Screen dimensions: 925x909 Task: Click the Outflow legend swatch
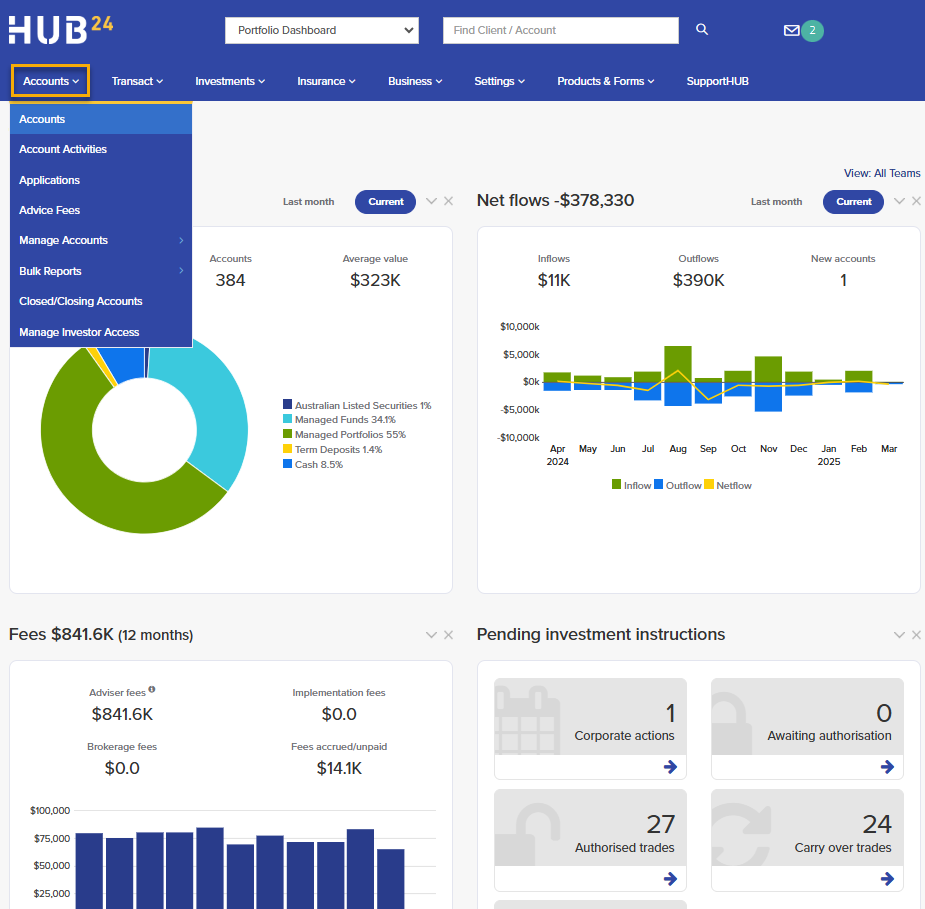[658, 484]
